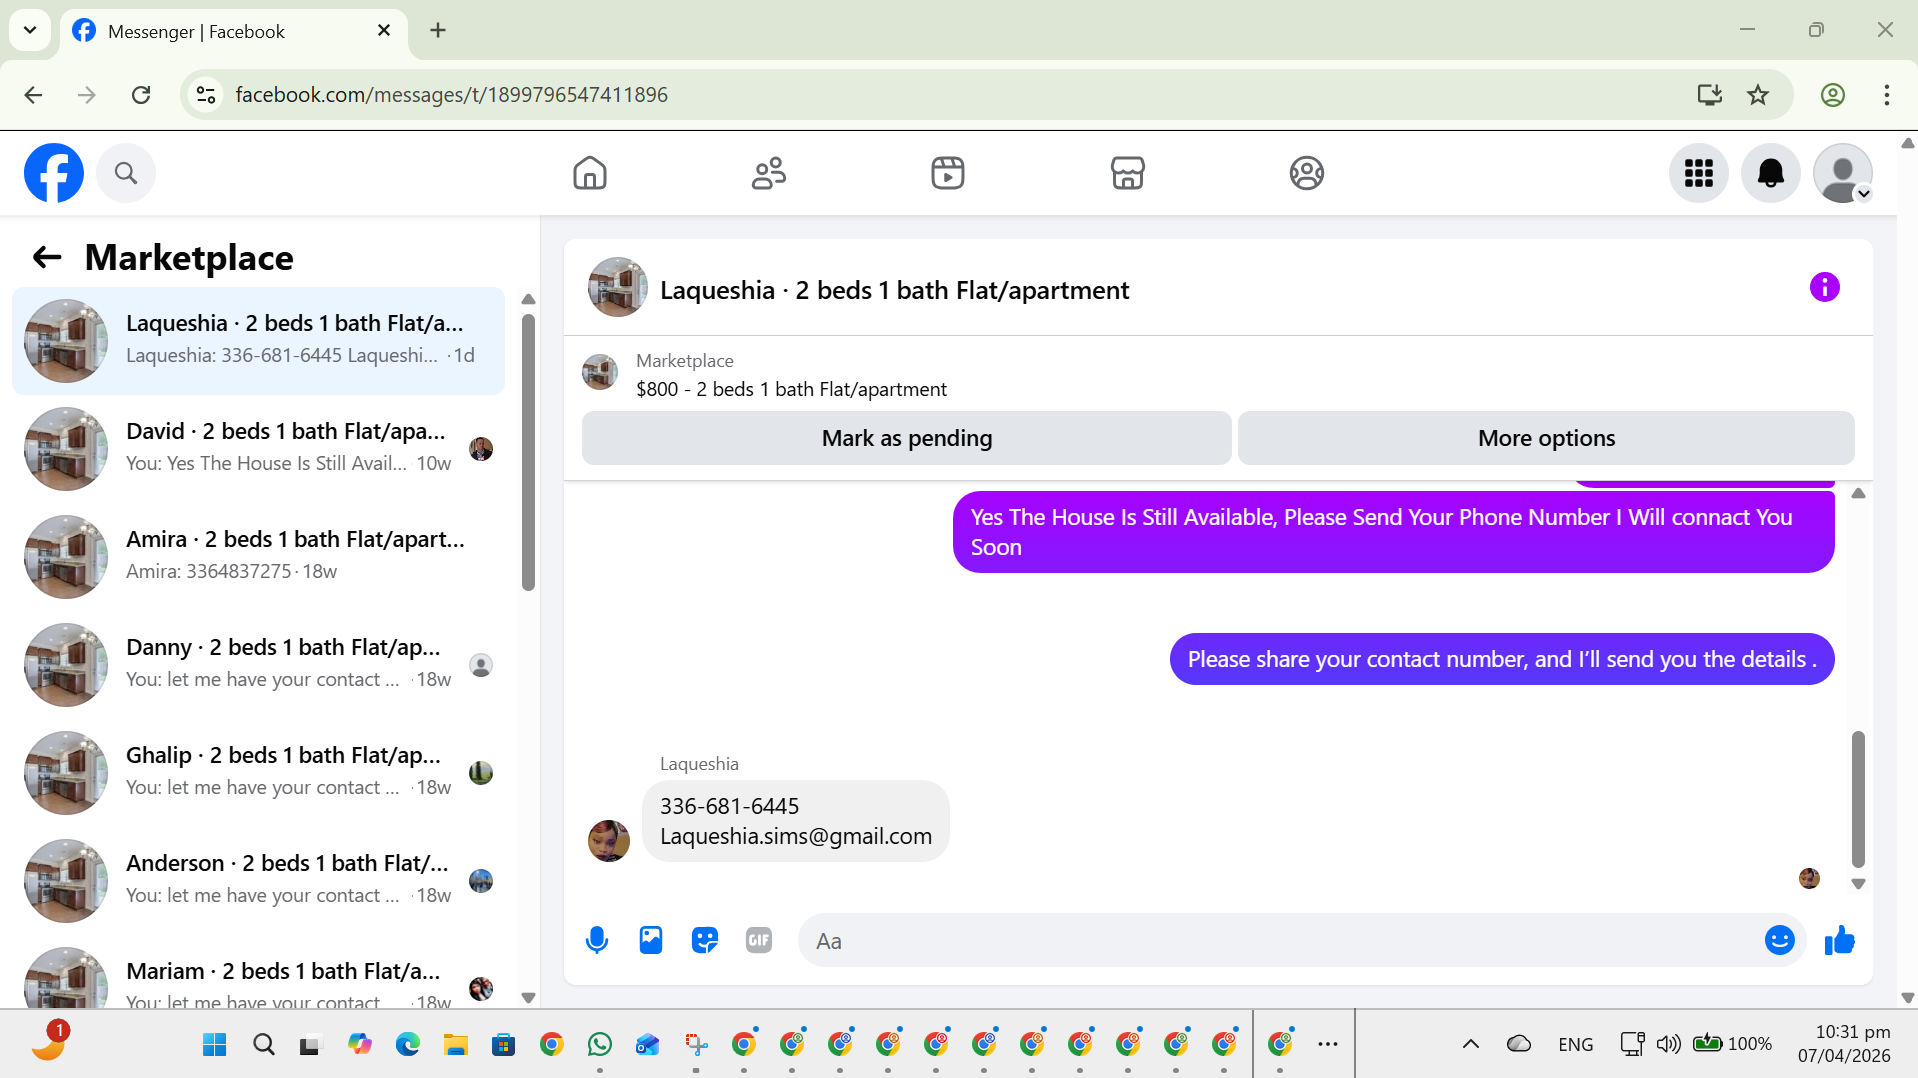Viewport: 1918px width, 1078px height.
Task: Open the Chrome profile icon
Action: tap(1833, 95)
